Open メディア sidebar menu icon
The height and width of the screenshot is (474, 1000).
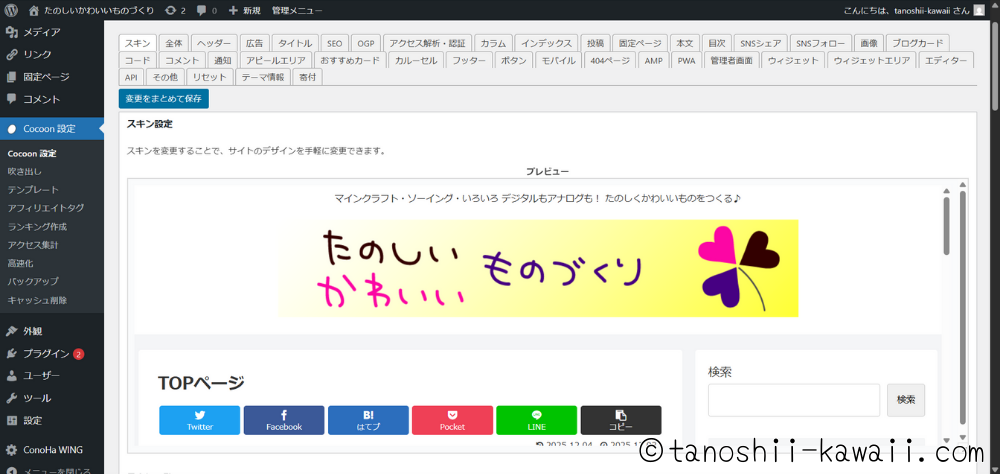11,32
